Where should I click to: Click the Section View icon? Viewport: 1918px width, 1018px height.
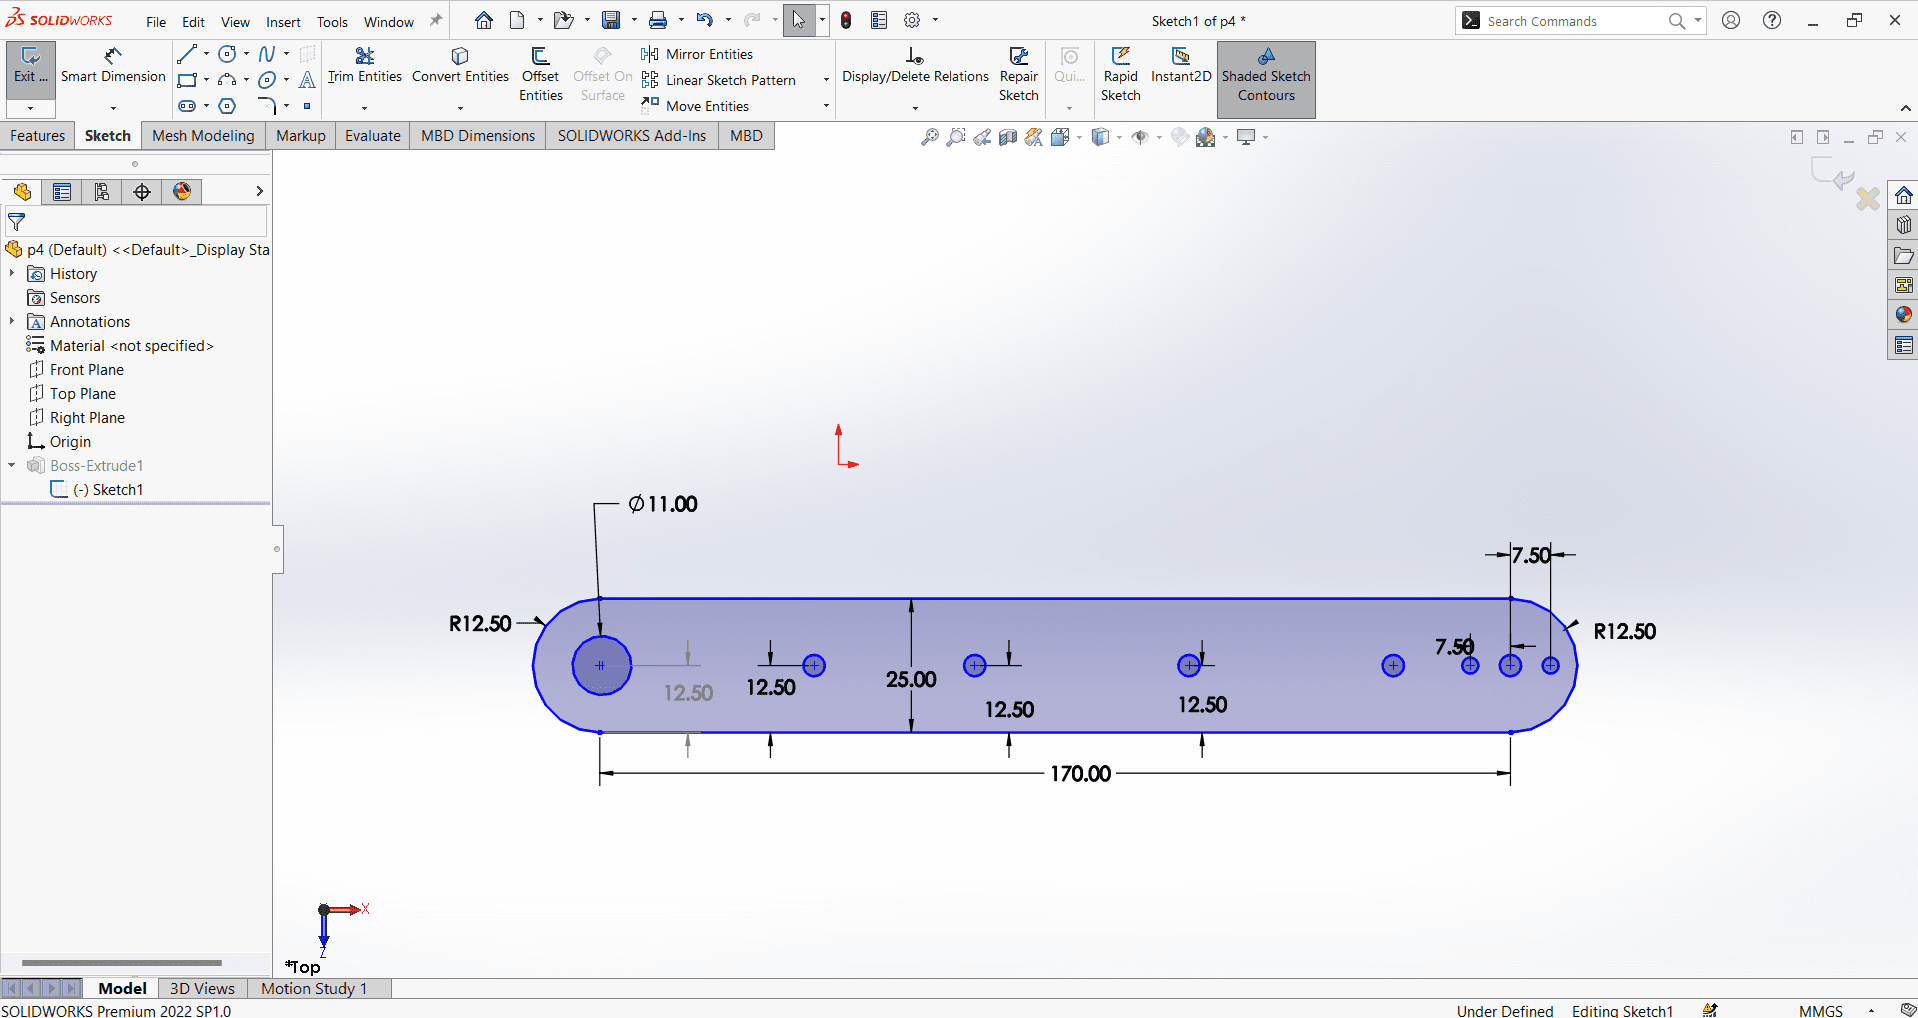coord(1008,137)
